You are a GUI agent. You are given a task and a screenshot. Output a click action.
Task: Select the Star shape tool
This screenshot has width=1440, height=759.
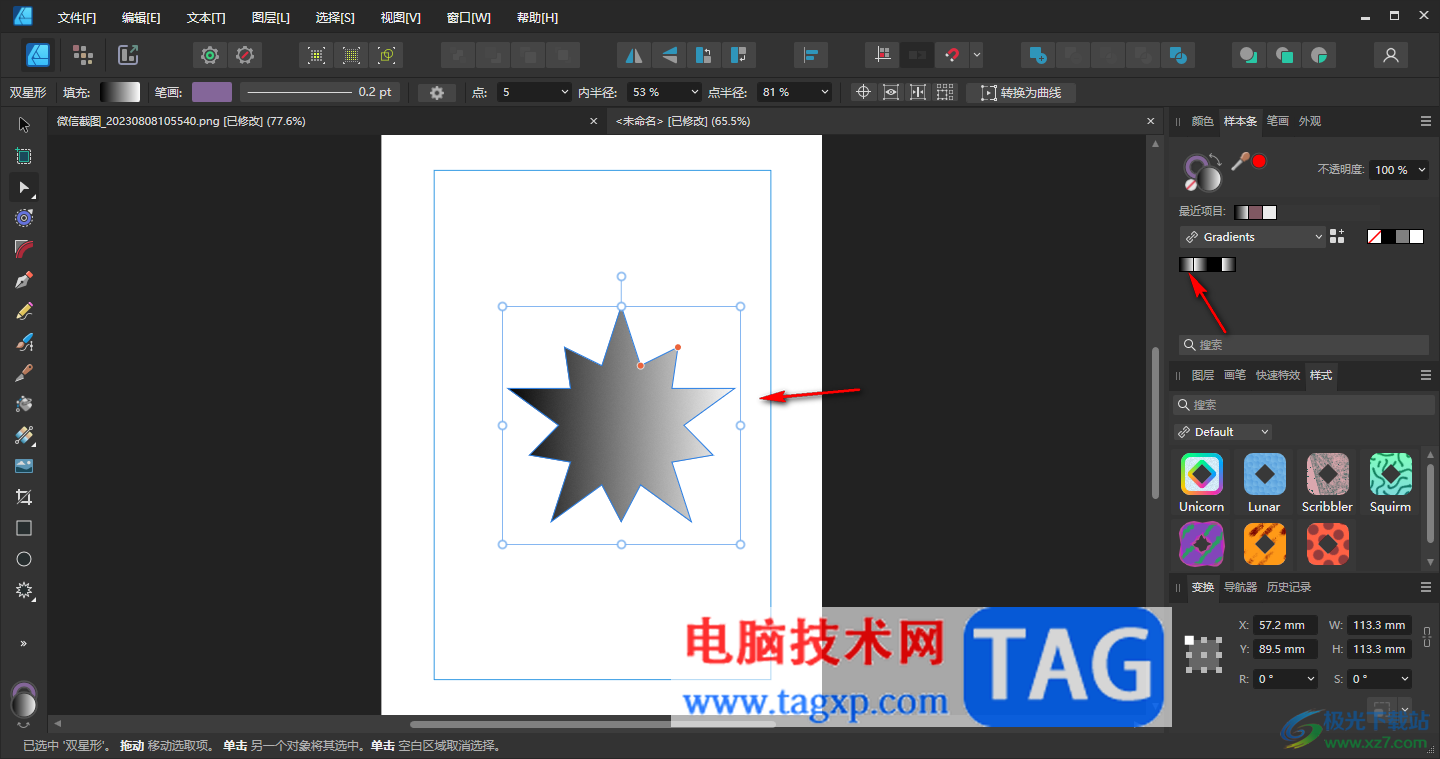click(24, 590)
